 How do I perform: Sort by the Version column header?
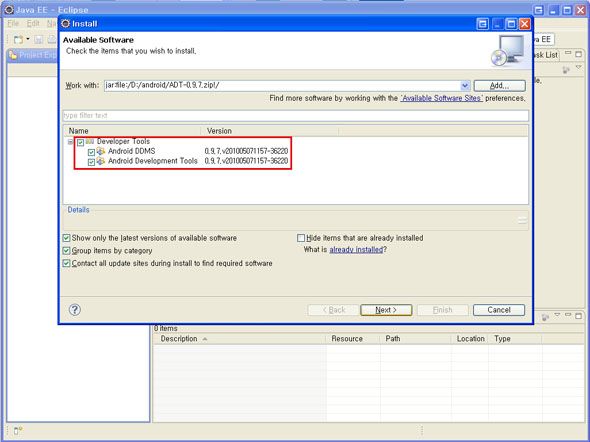[x=270, y=131]
